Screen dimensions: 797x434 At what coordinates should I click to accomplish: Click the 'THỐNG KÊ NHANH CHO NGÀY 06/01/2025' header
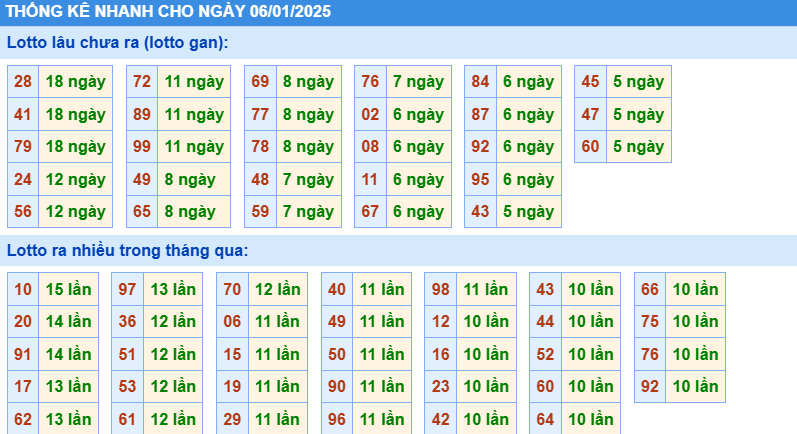(168, 12)
